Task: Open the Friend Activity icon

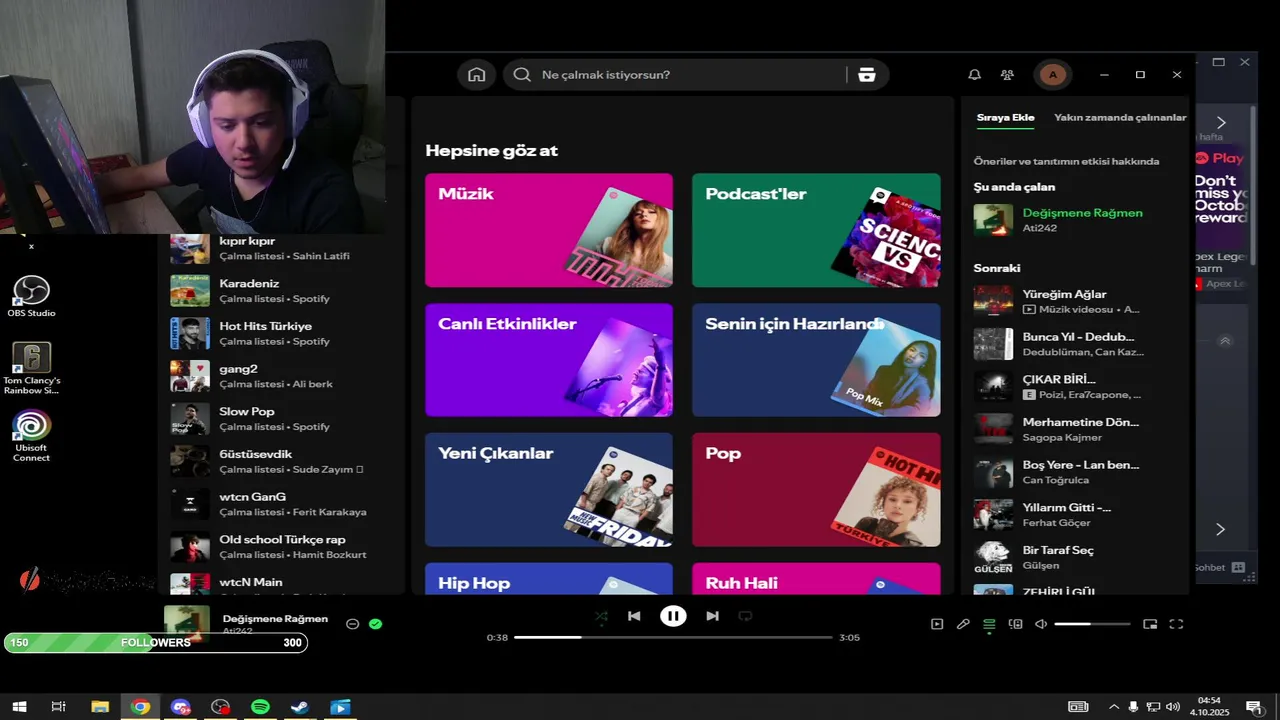Action: [1007, 75]
